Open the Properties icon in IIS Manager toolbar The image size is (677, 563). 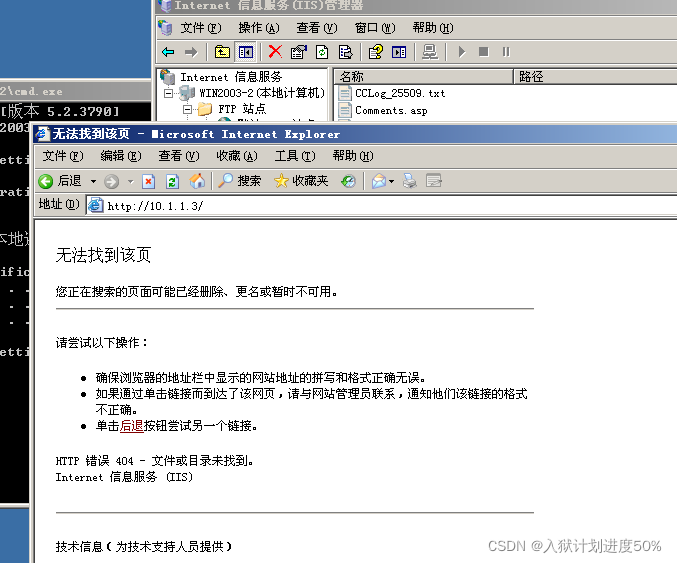tap(299, 52)
